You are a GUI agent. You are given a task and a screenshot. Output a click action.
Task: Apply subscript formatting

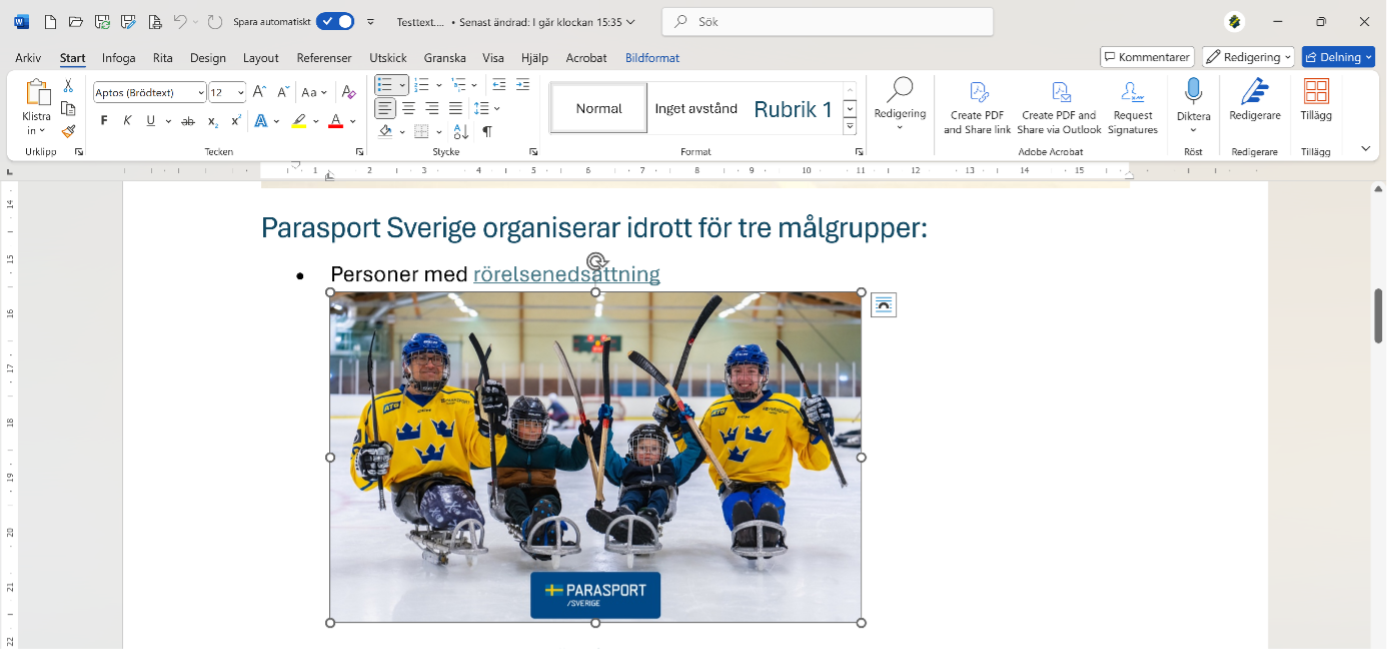pyautogui.click(x=213, y=121)
